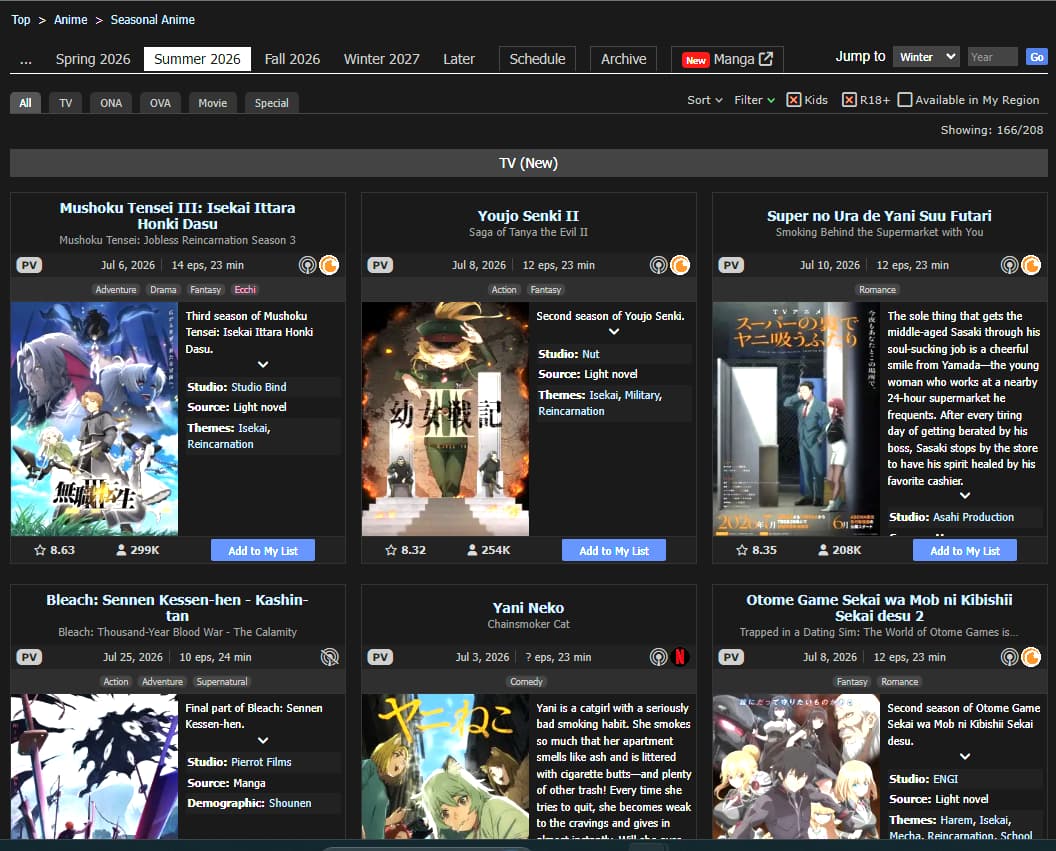
Task: Open PV video for Youjo Senki II
Action: tap(380, 265)
